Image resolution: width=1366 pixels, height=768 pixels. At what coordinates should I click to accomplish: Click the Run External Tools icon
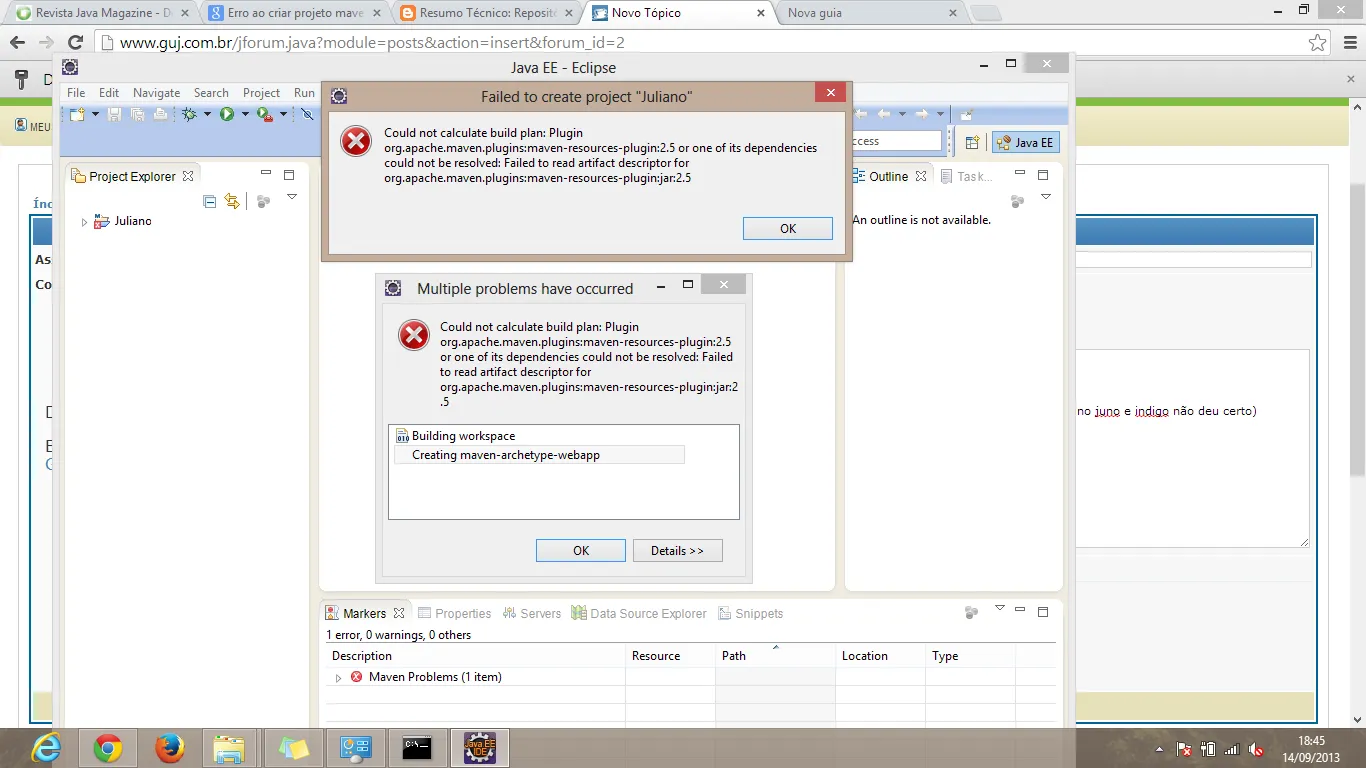[265, 115]
